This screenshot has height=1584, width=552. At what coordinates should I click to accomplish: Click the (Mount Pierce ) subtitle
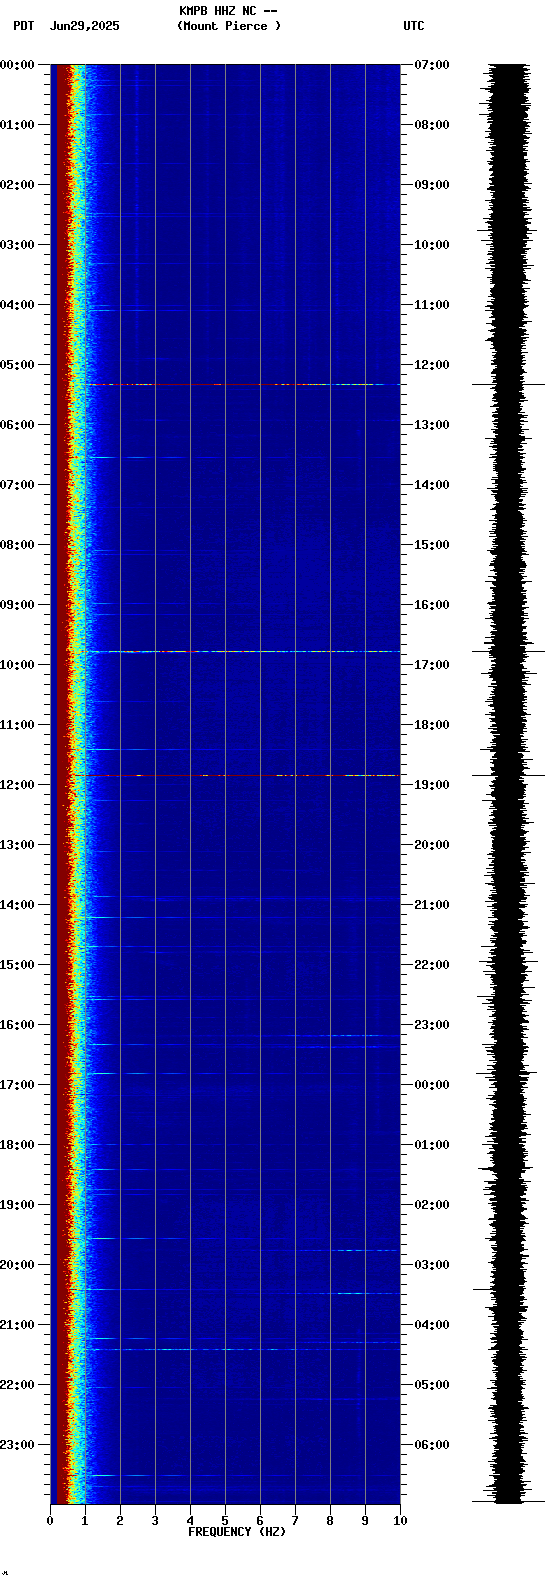229,26
